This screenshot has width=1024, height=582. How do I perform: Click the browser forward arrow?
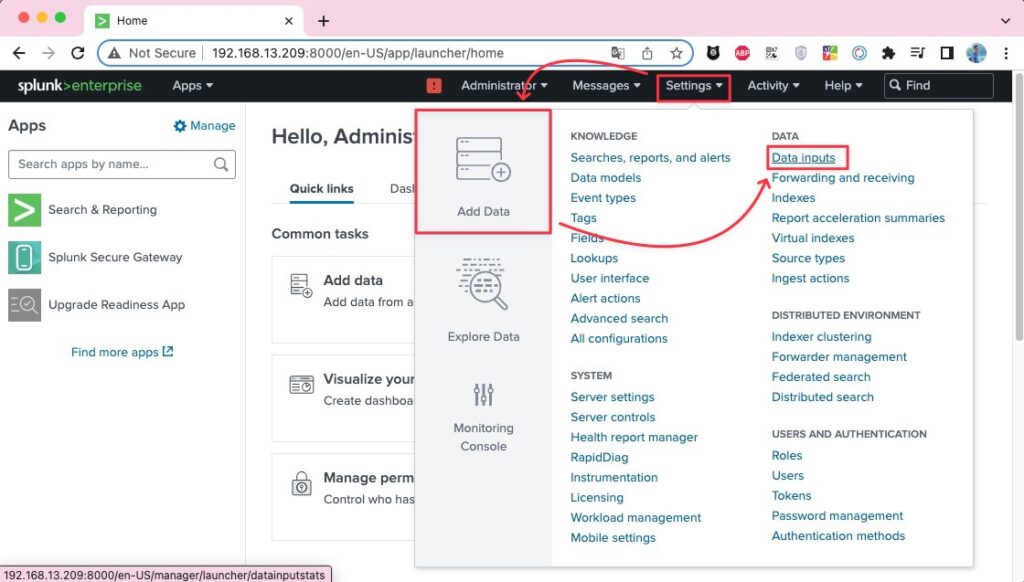pyautogui.click(x=48, y=53)
